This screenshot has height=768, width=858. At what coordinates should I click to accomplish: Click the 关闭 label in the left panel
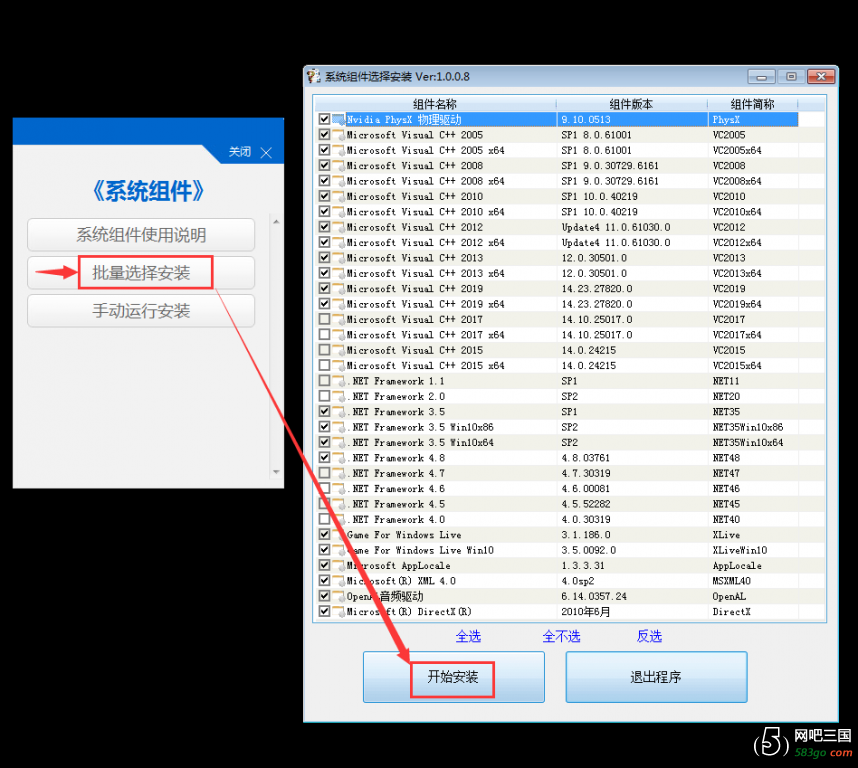(240, 152)
